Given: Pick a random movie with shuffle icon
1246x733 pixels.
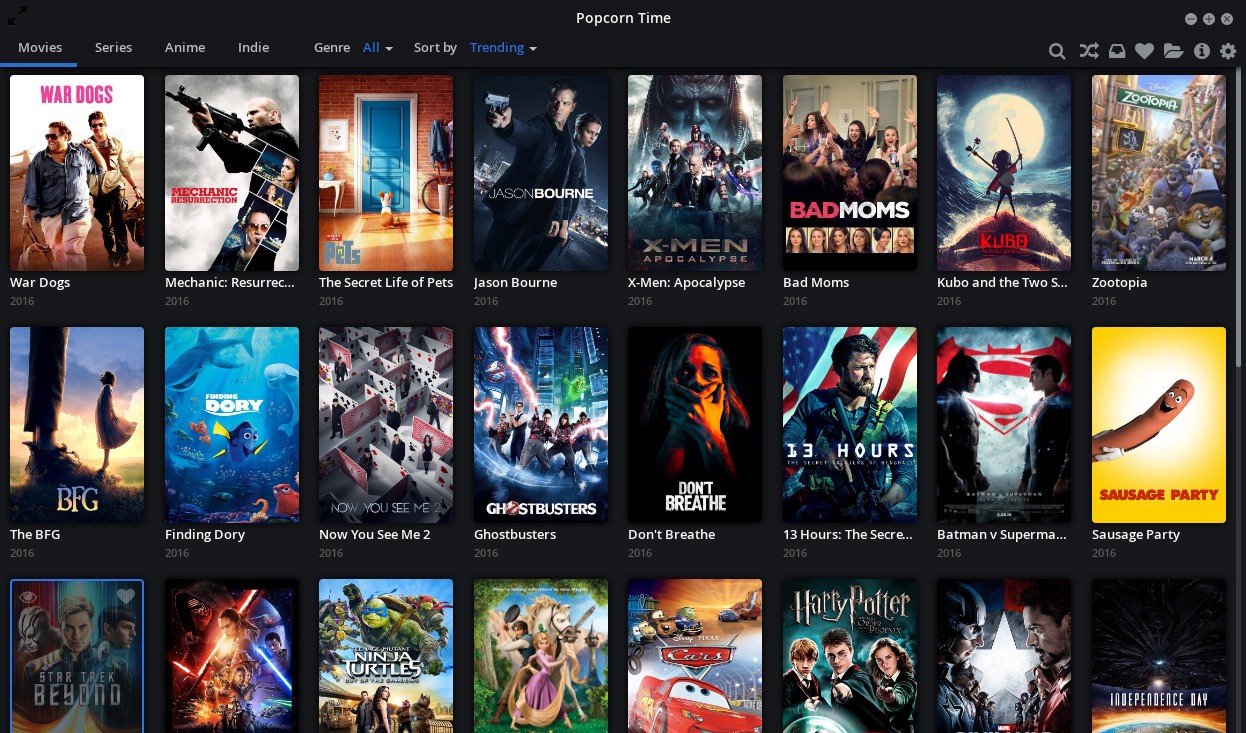Looking at the screenshot, I should (x=1088, y=51).
